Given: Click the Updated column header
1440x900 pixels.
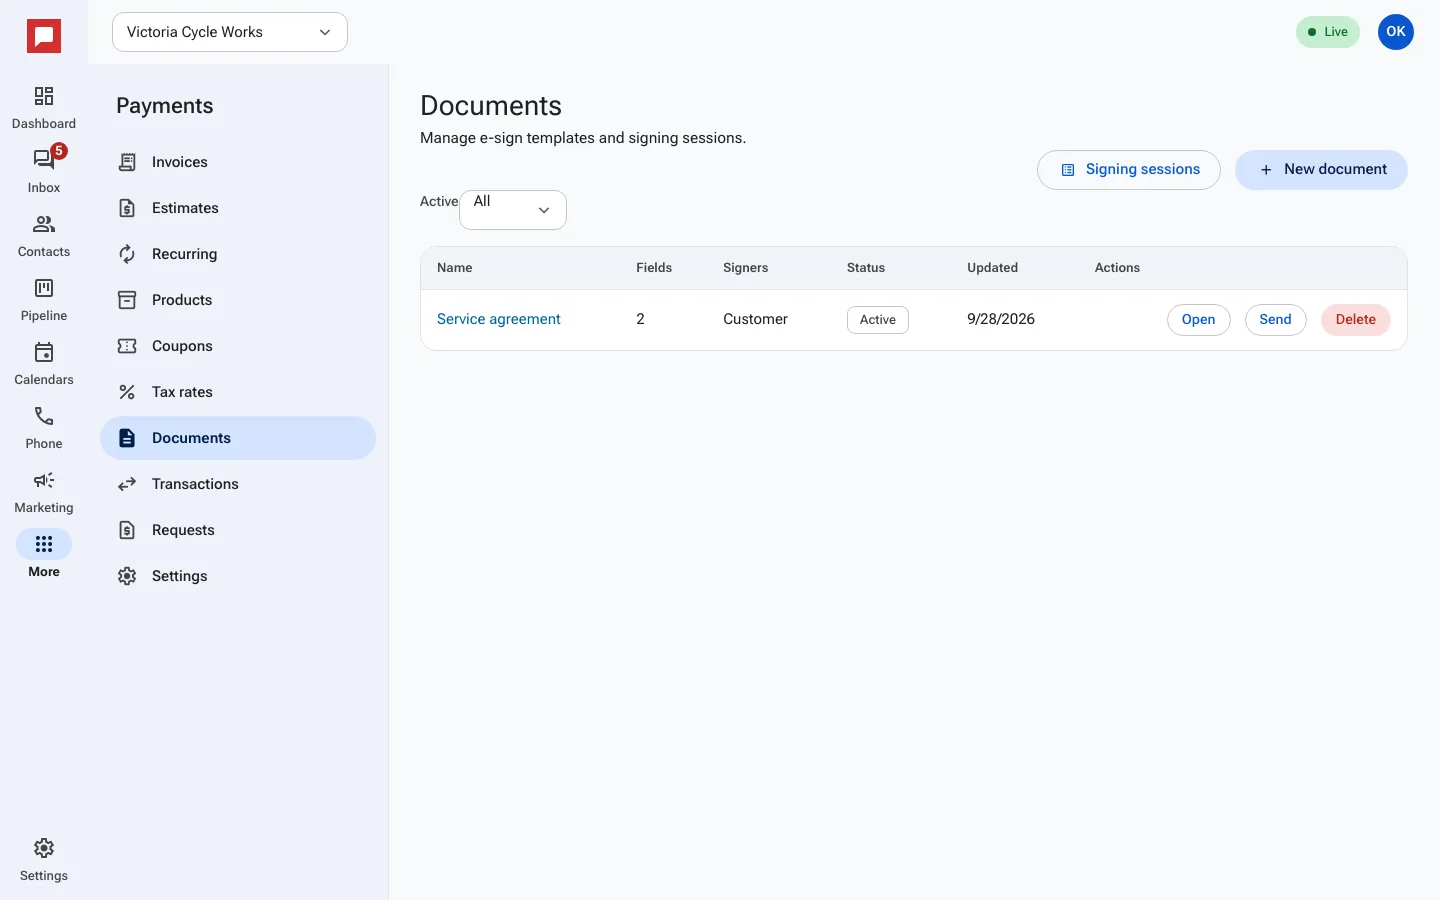Looking at the screenshot, I should click(x=992, y=268).
